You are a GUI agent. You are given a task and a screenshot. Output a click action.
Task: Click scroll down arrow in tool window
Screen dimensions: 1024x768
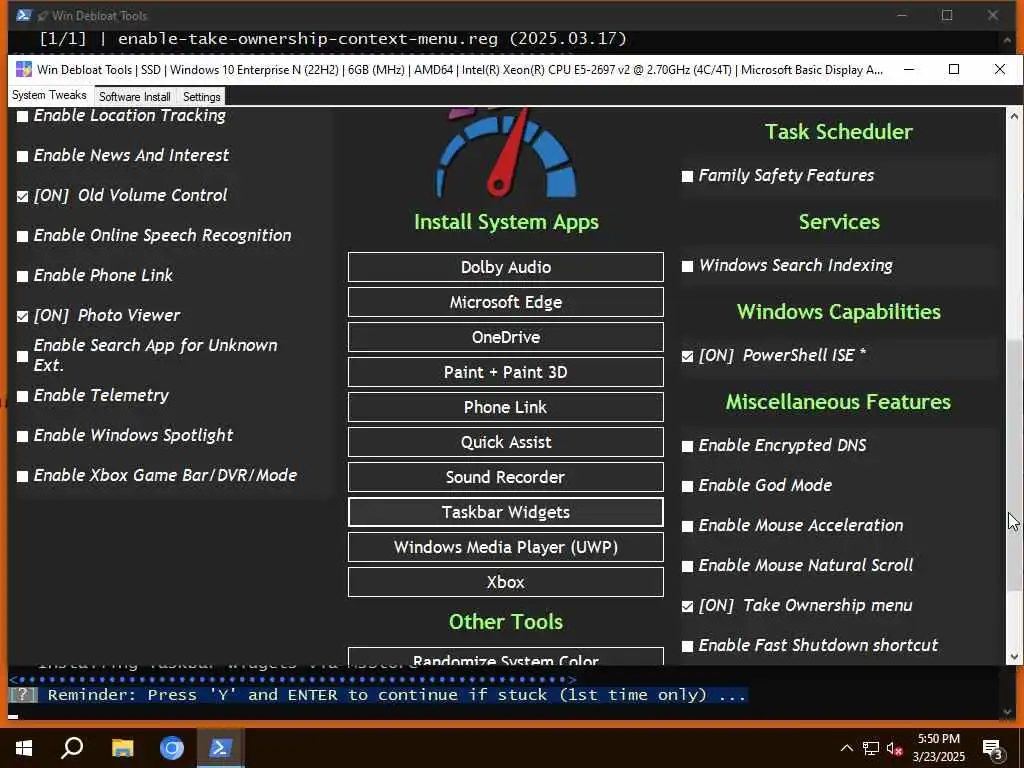coord(1014,657)
